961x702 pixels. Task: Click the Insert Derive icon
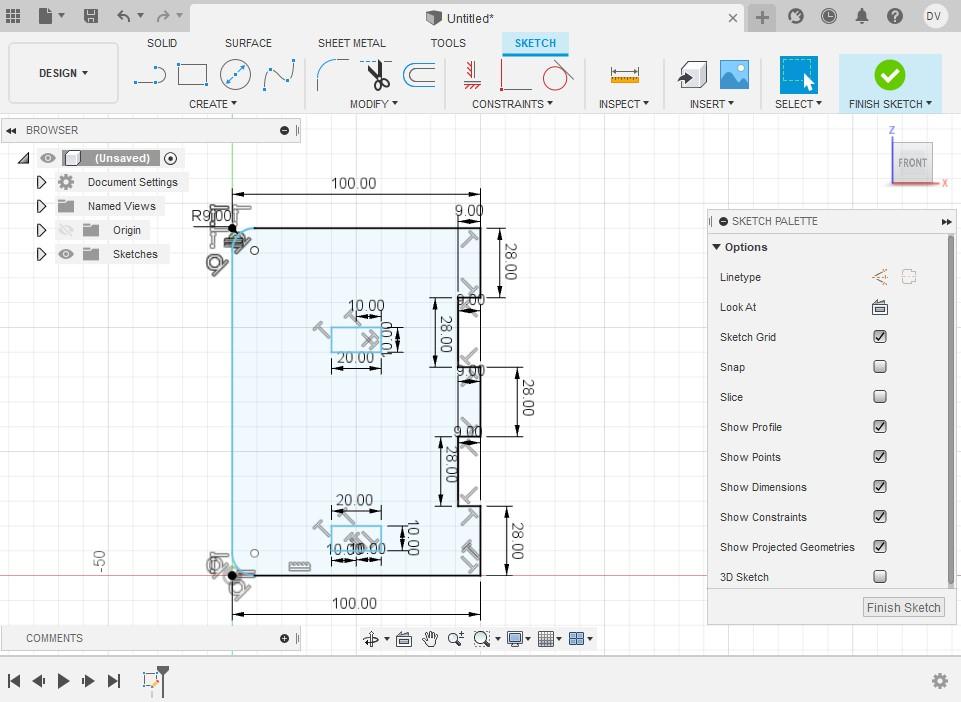click(693, 75)
